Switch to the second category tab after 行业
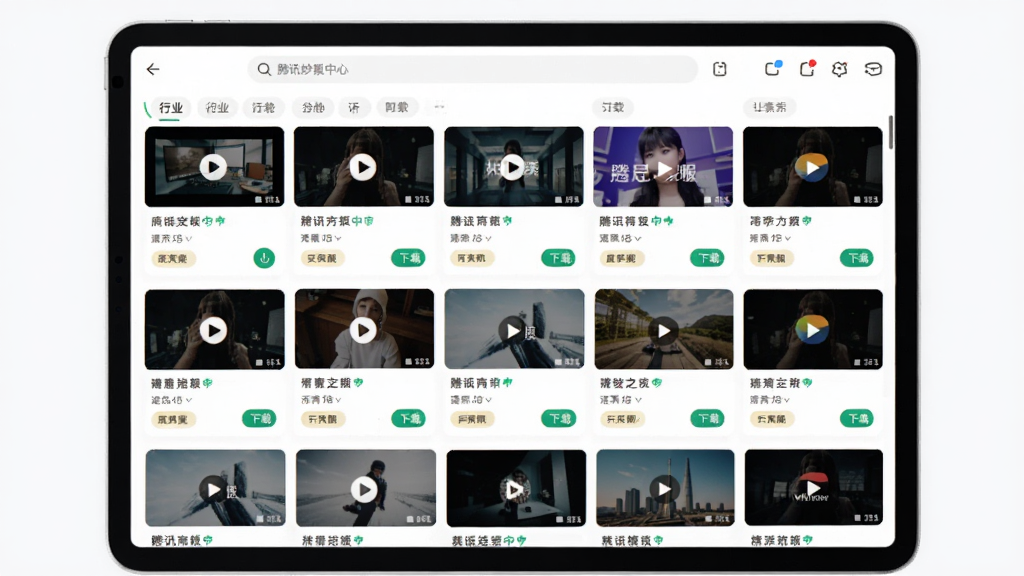This screenshot has height=576, width=1024. [217, 108]
